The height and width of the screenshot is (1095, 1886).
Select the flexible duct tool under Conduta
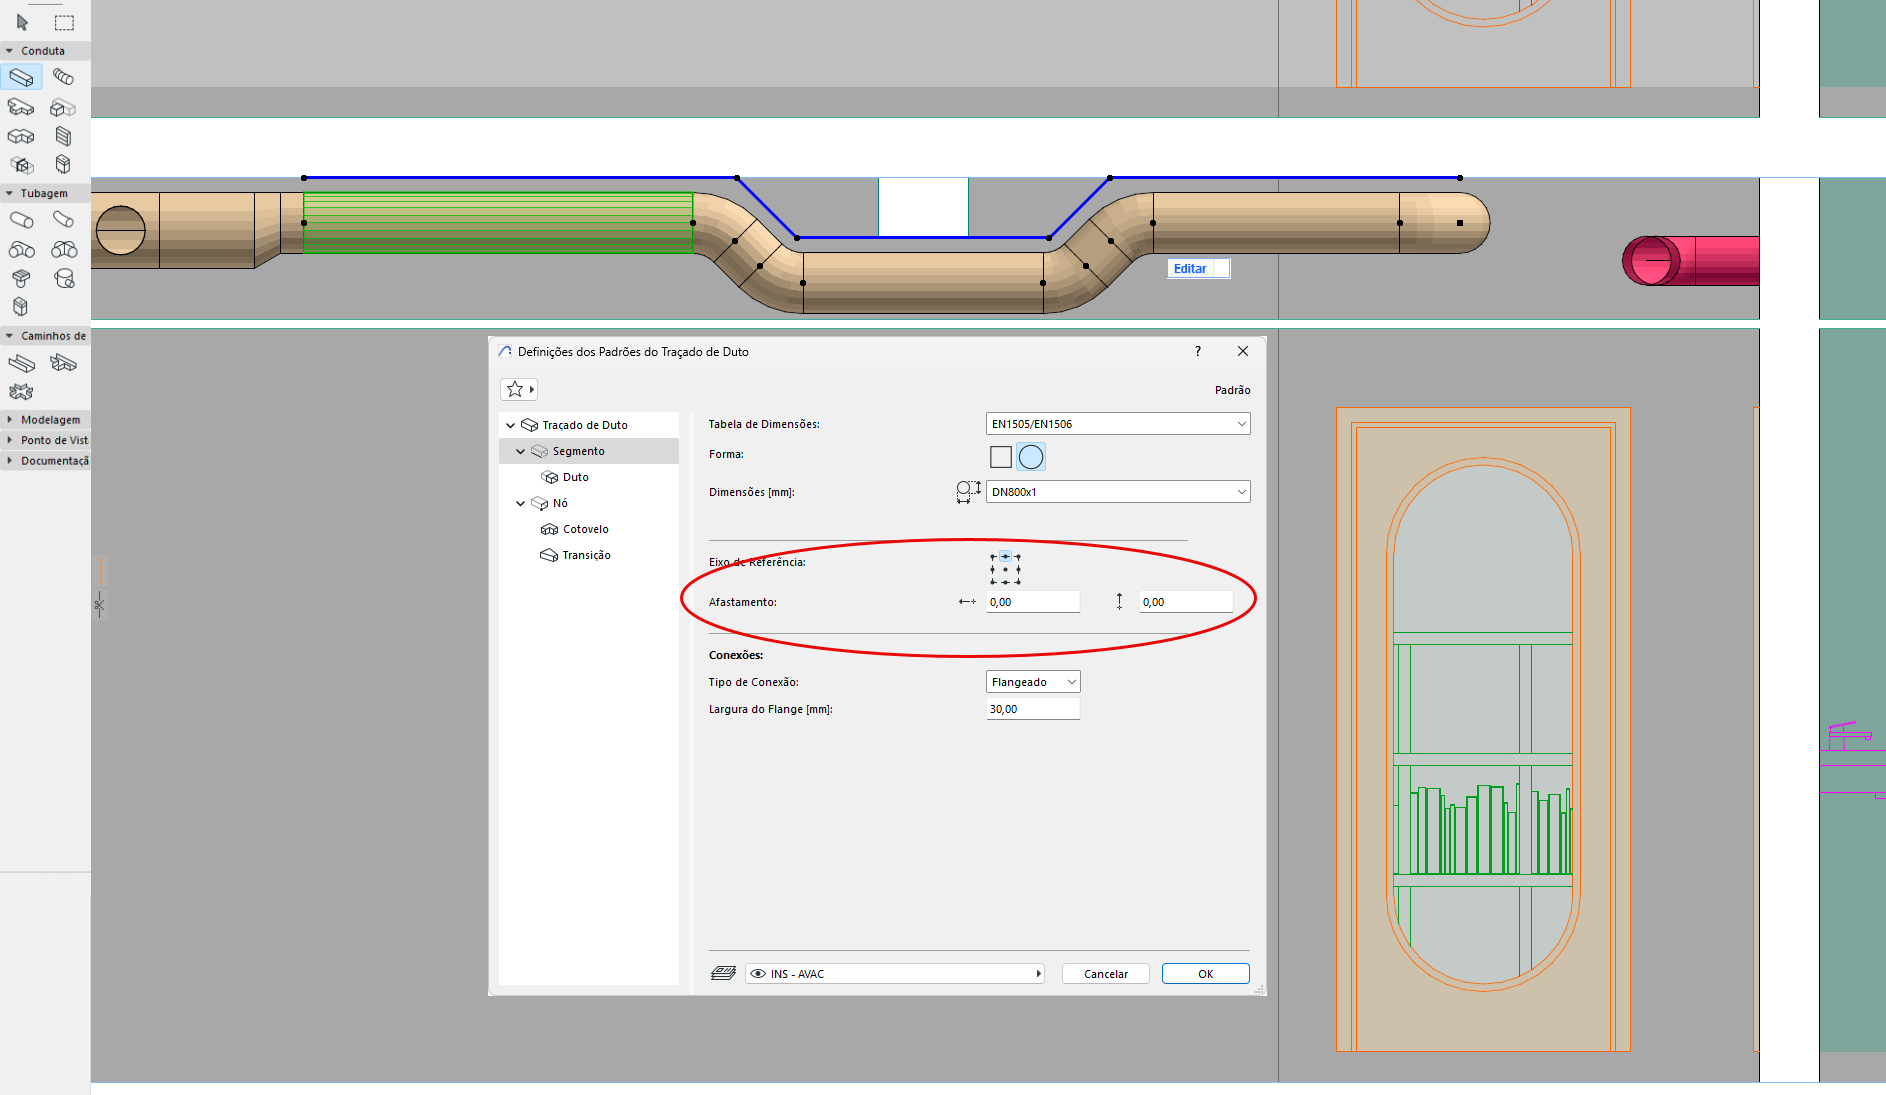click(x=63, y=77)
